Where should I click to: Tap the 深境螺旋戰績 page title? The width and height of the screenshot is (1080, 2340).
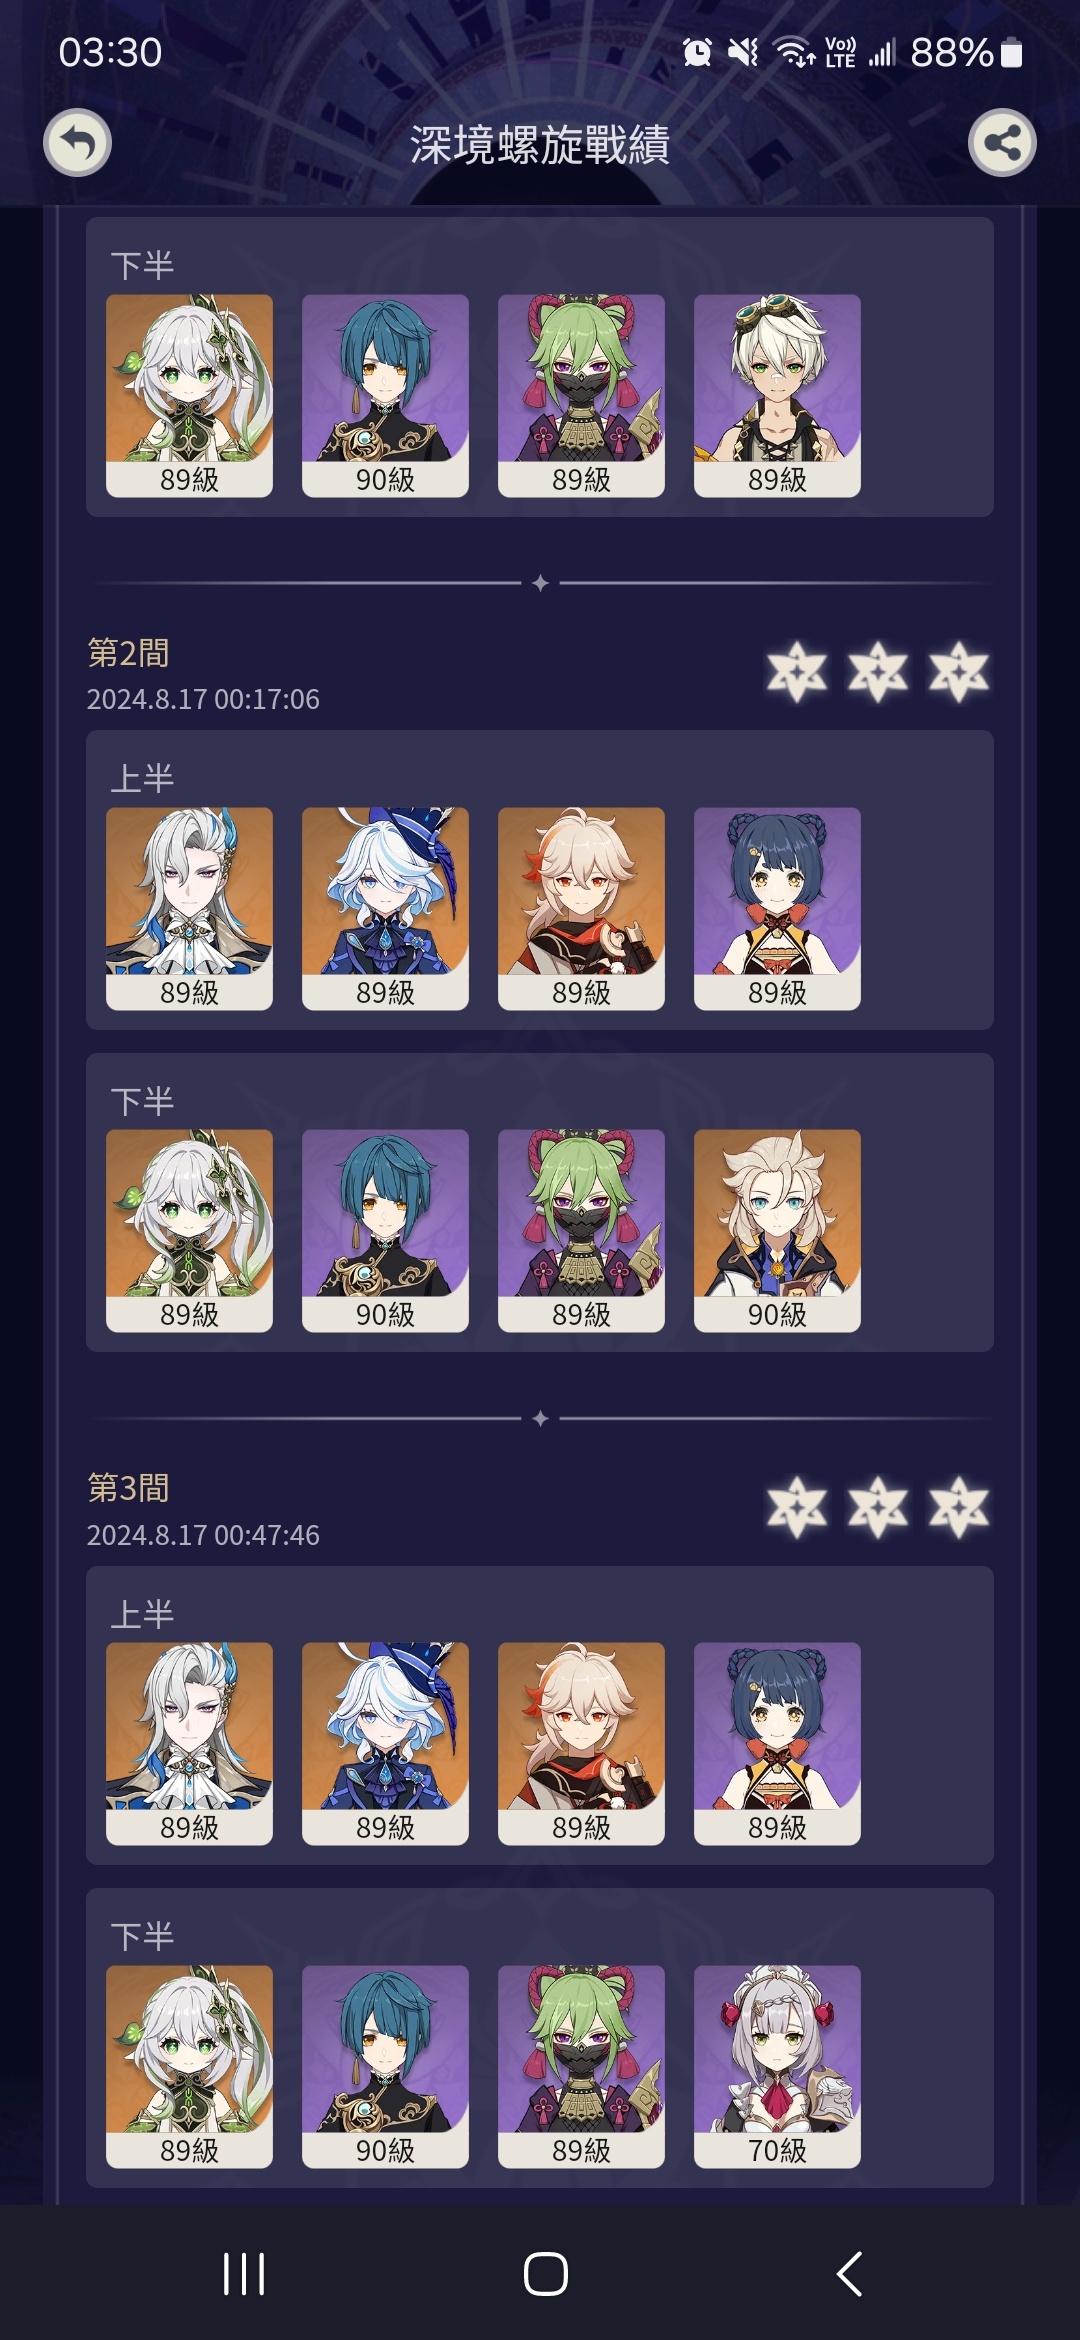(x=540, y=145)
